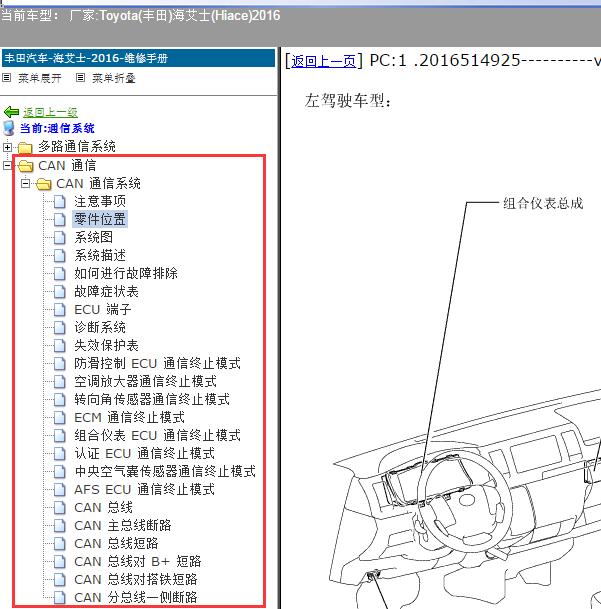Viewport: 601px width, 609px height.
Task: Click the page icon beside 防滑控制 ECU 通信终止模式
Action: pyautogui.click(x=59, y=364)
